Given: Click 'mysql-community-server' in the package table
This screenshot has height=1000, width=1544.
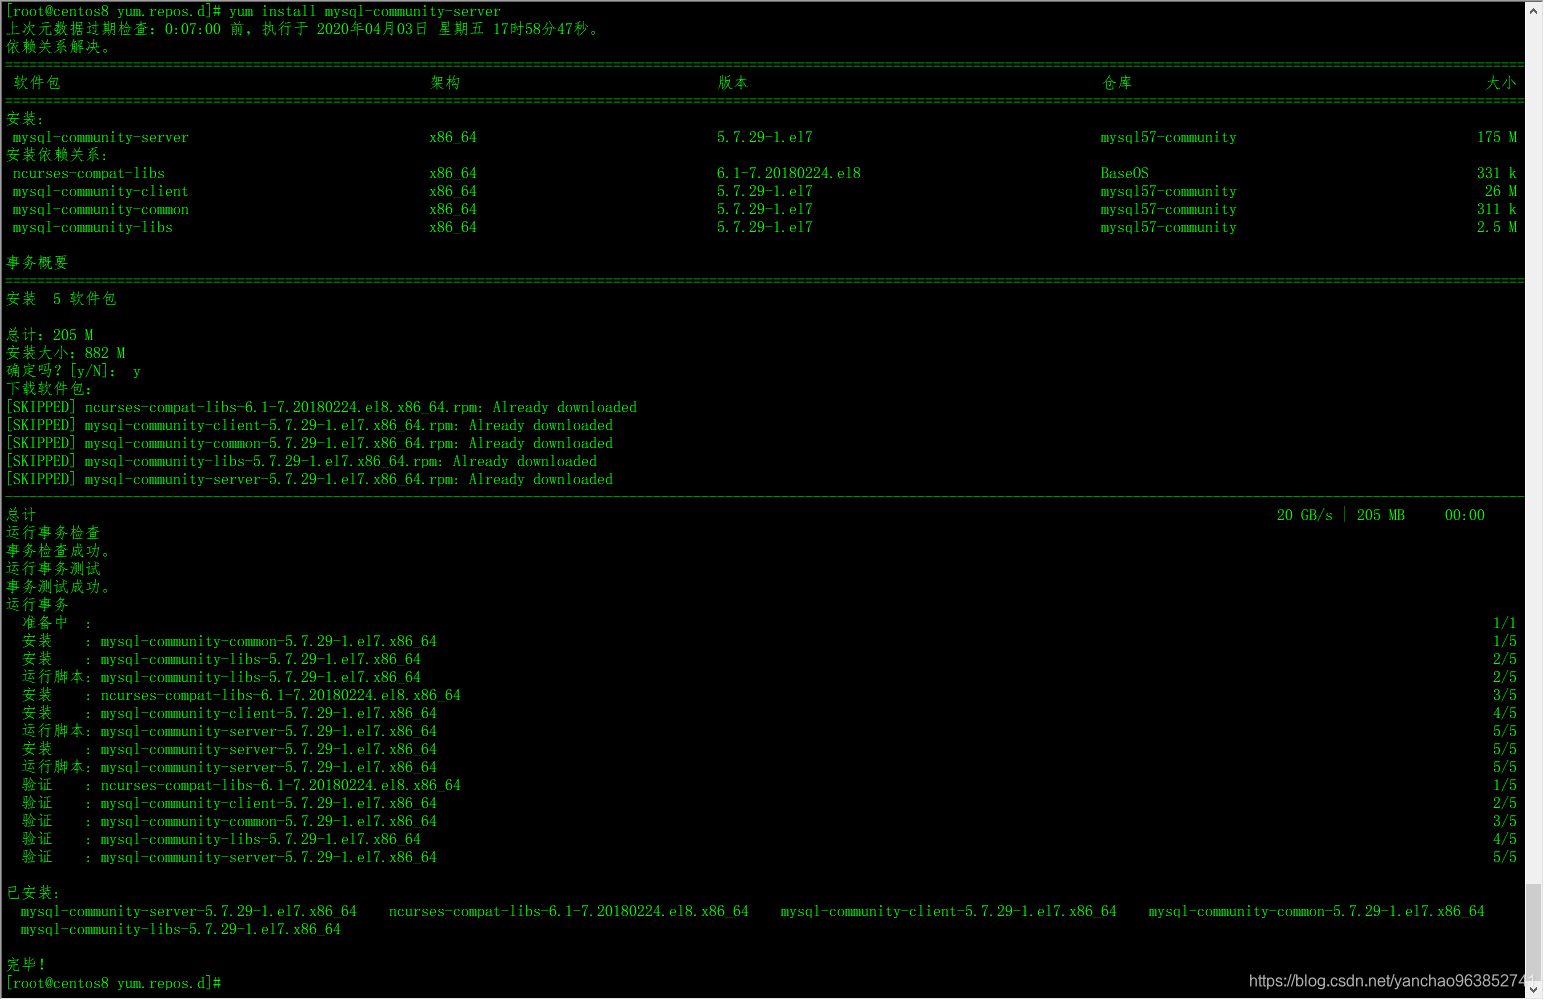Looking at the screenshot, I should click(100, 137).
